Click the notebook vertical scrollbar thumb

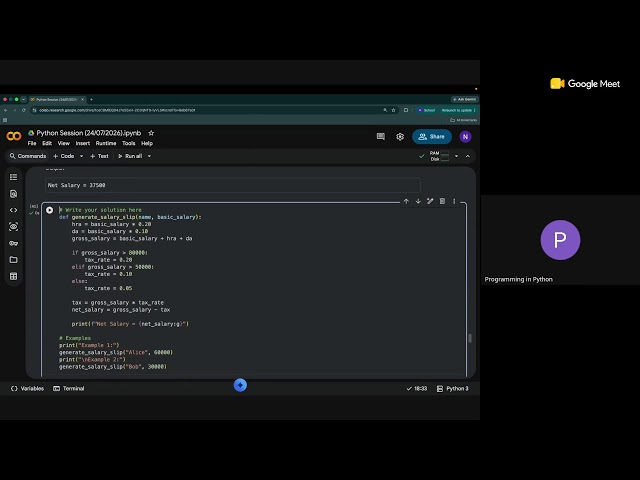(x=470, y=338)
